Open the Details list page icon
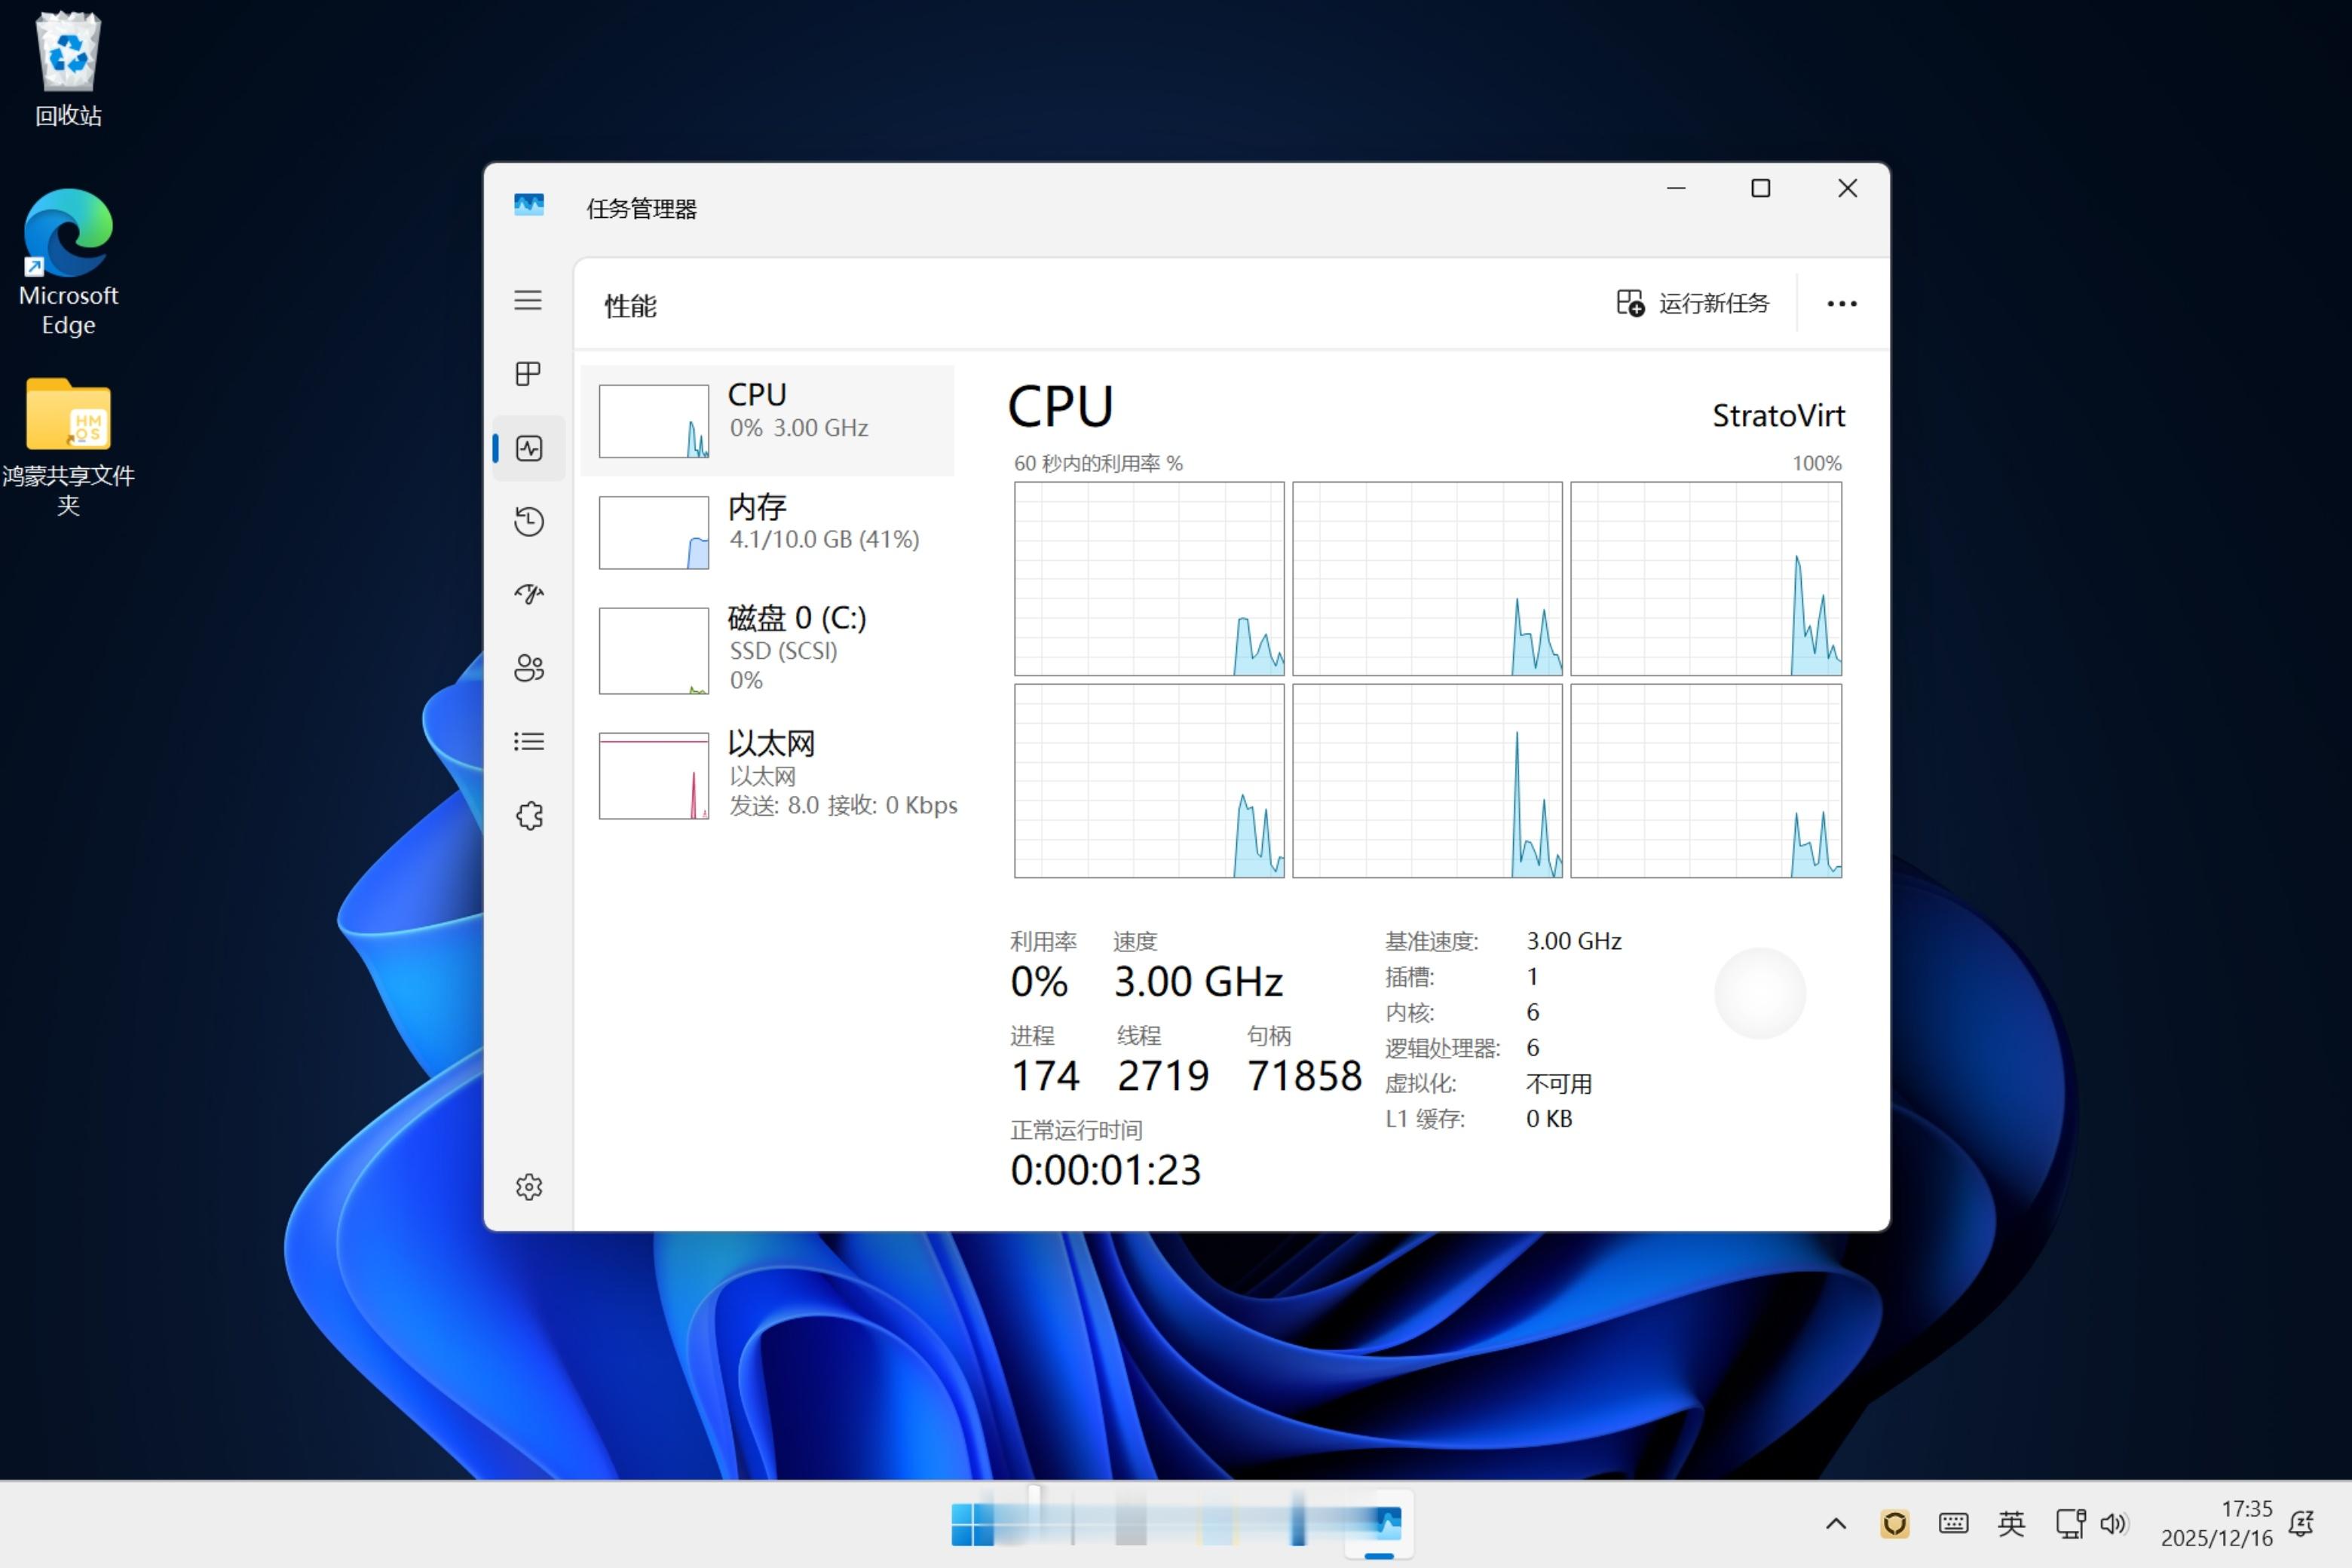The image size is (2352, 1568). click(x=528, y=741)
